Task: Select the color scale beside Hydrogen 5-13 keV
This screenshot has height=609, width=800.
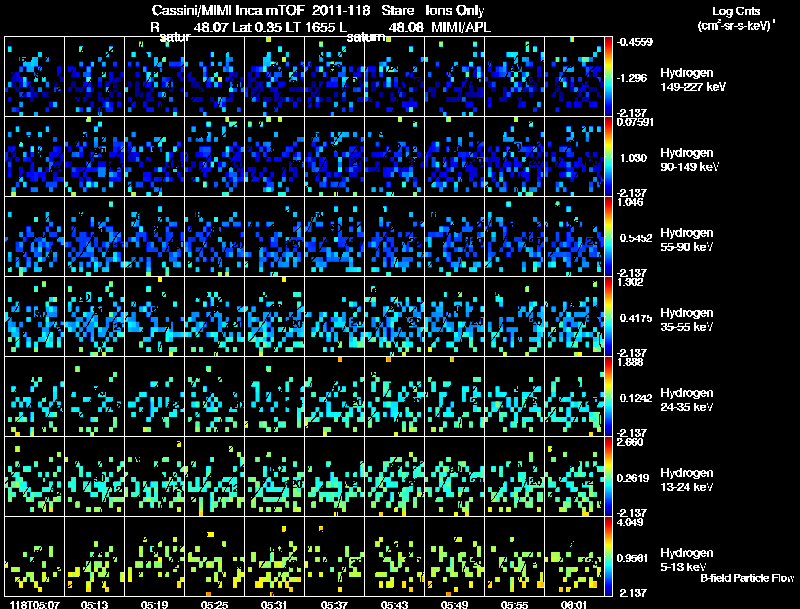Action: point(610,556)
